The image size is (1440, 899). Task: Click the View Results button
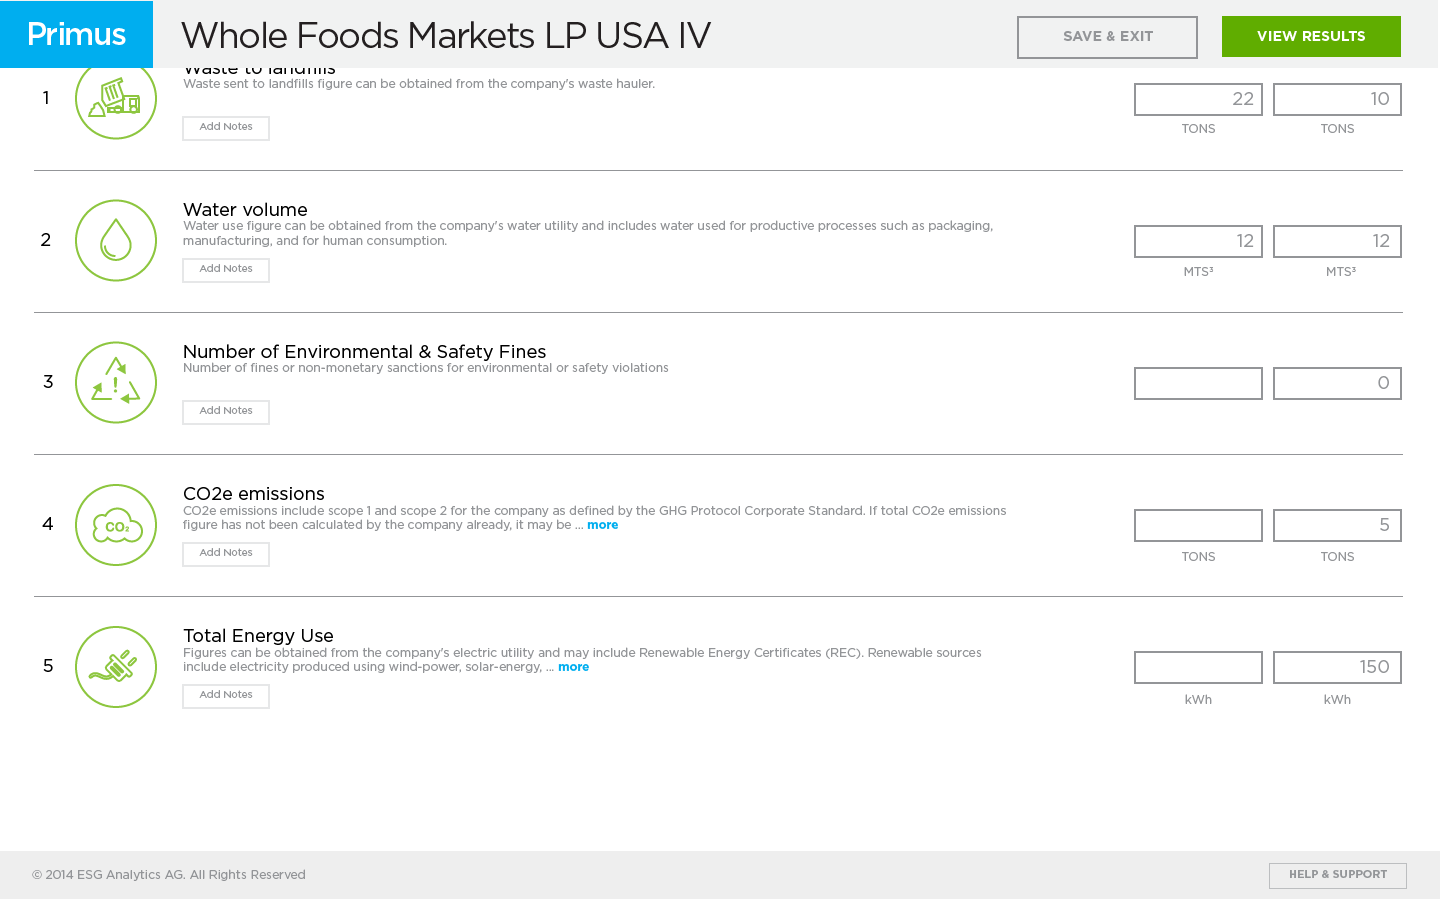[1311, 37]
